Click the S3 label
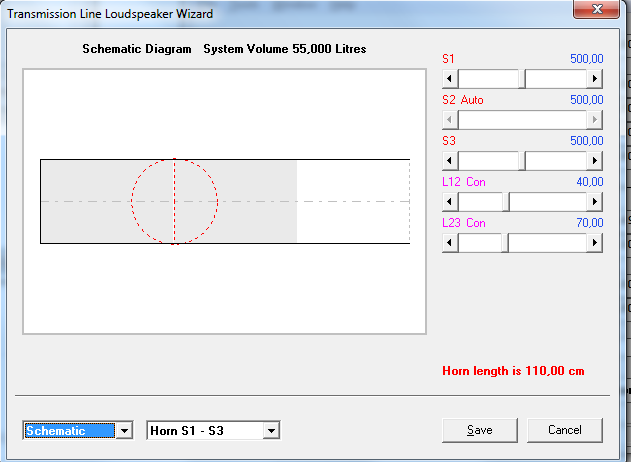Viewport: 631px width, 462px height. (x=449, y=141)
